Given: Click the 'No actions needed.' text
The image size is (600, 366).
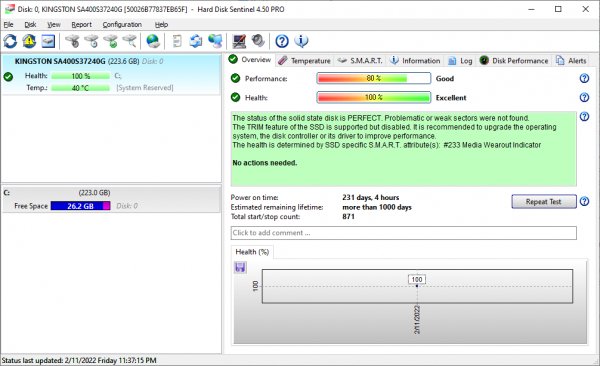Looking at the screenshot, I should click(x=265, y=163).
